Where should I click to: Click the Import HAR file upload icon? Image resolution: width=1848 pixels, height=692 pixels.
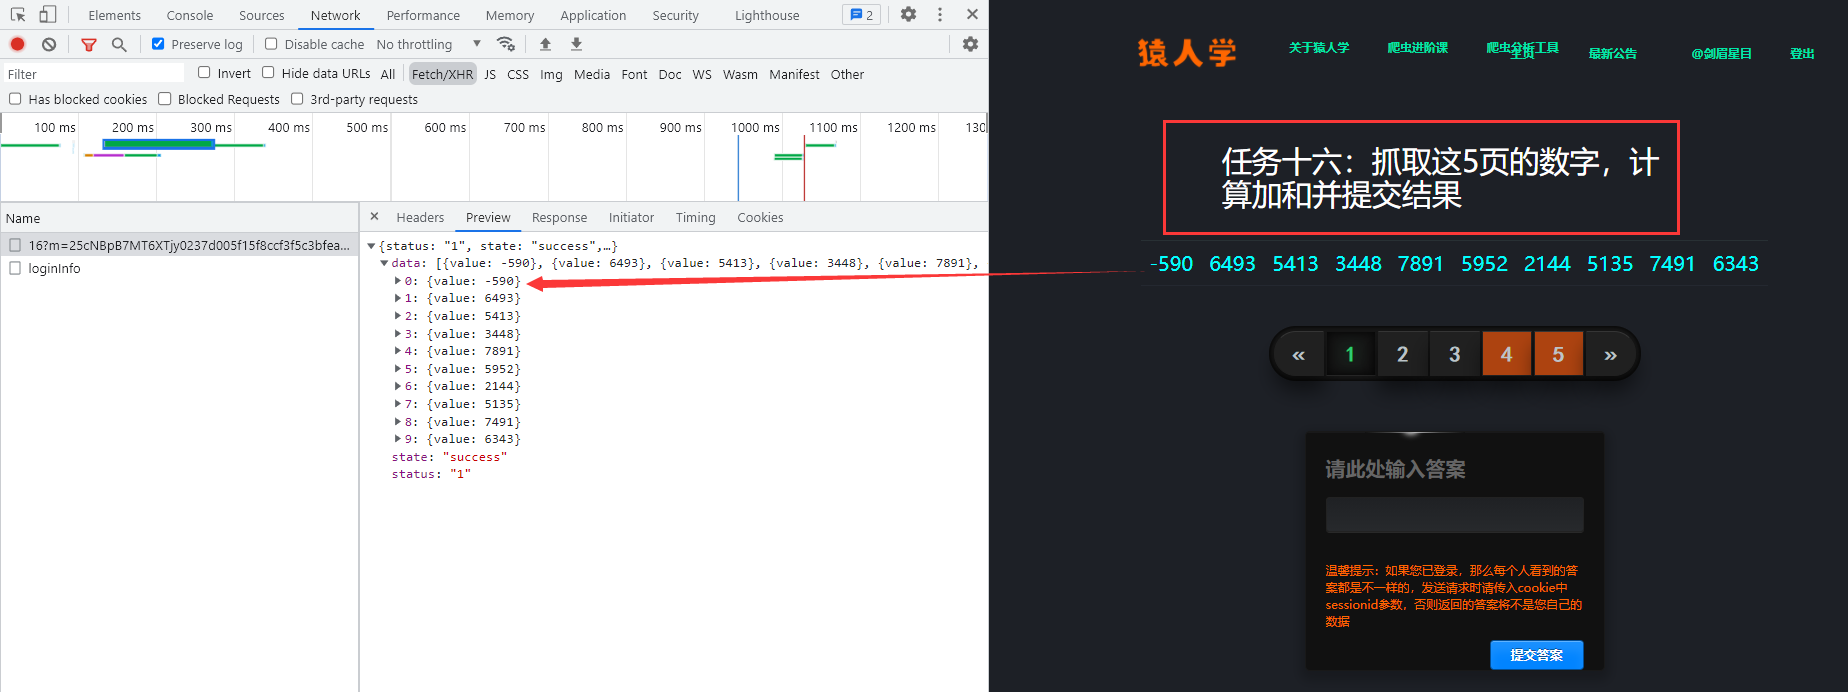(x=545, y=44)
